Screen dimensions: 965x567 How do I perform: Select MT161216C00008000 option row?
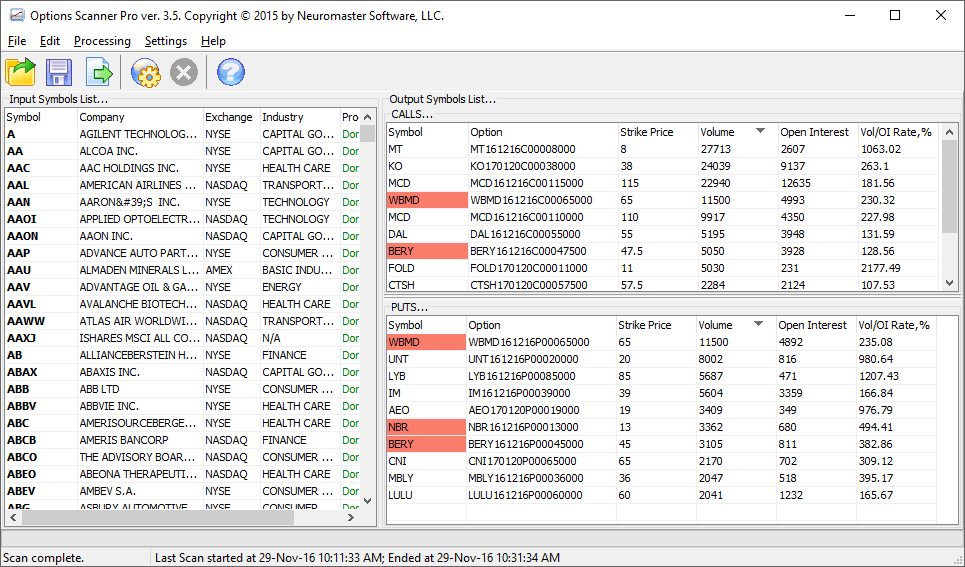pyautogui.click(x=523, y=149)
